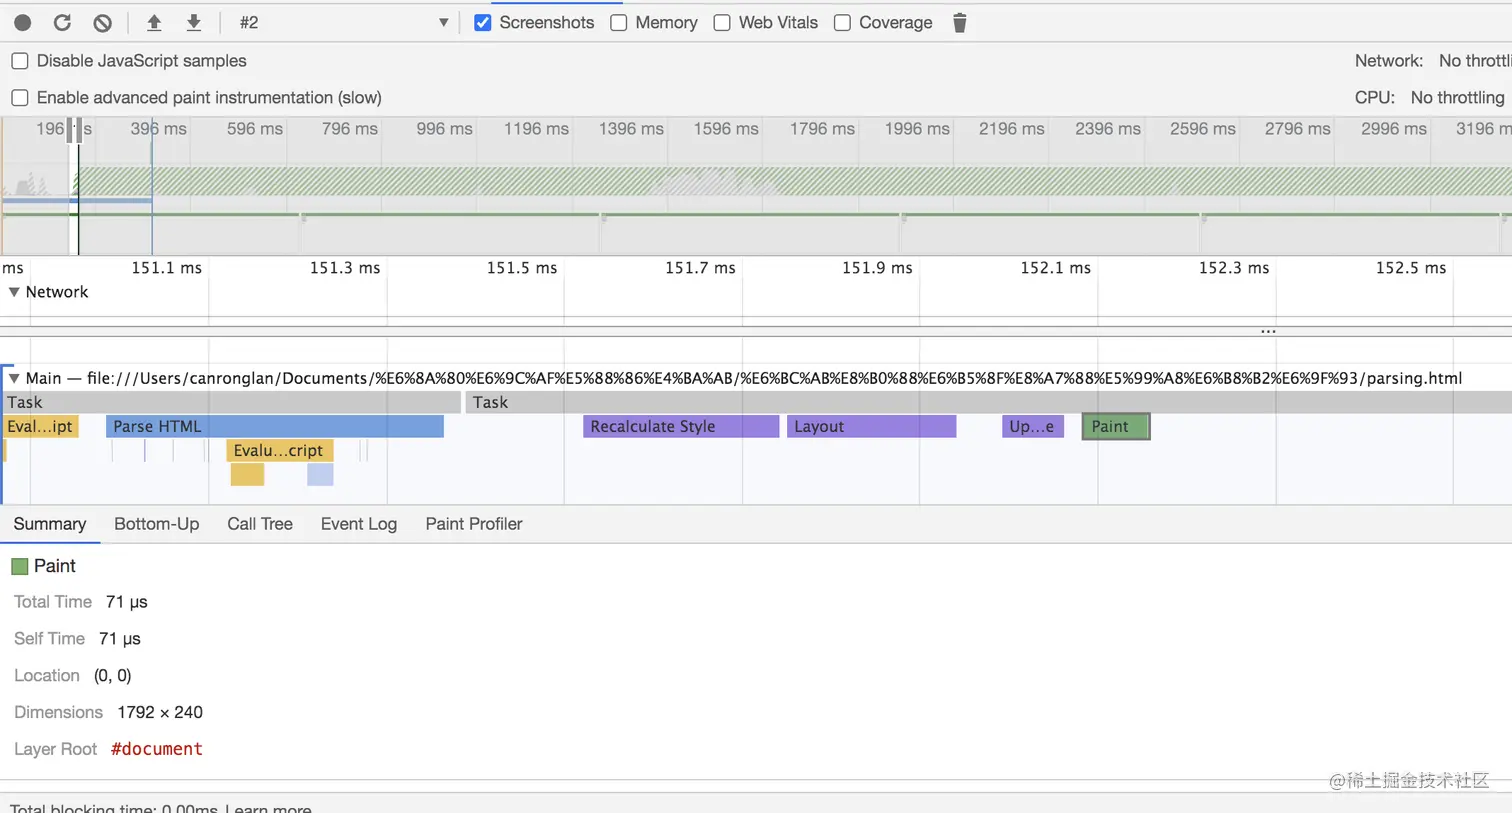The height and width of the screenshot is (813, 1512).
Task: Open the Network throttling dropdown
Action: (1475, 61)
